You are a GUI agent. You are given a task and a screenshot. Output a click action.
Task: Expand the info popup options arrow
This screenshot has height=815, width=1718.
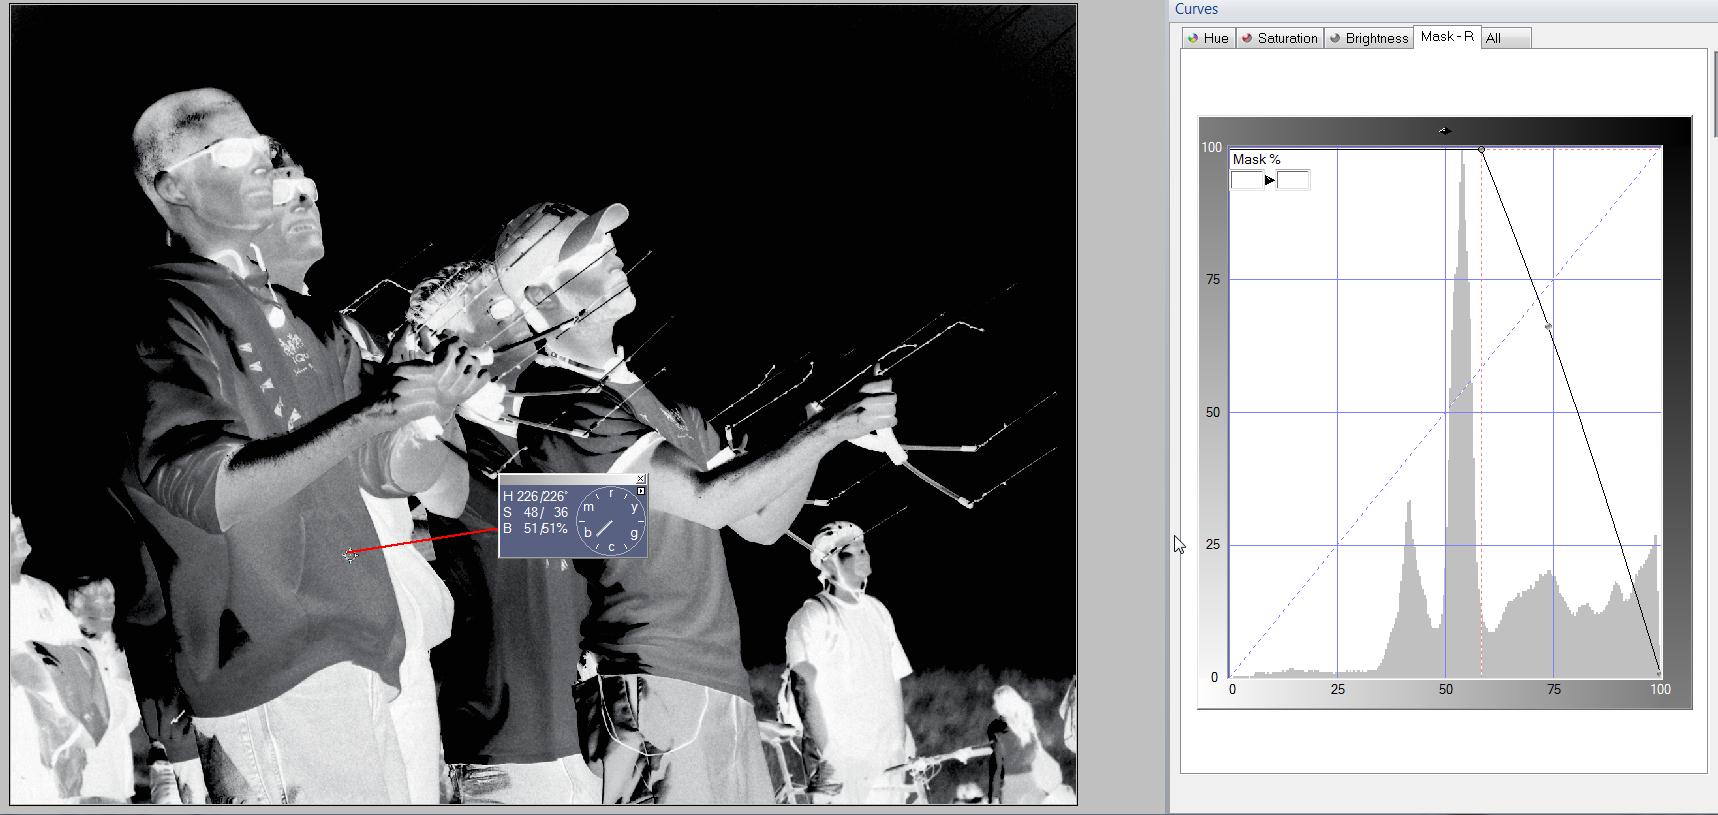[641, 491]
